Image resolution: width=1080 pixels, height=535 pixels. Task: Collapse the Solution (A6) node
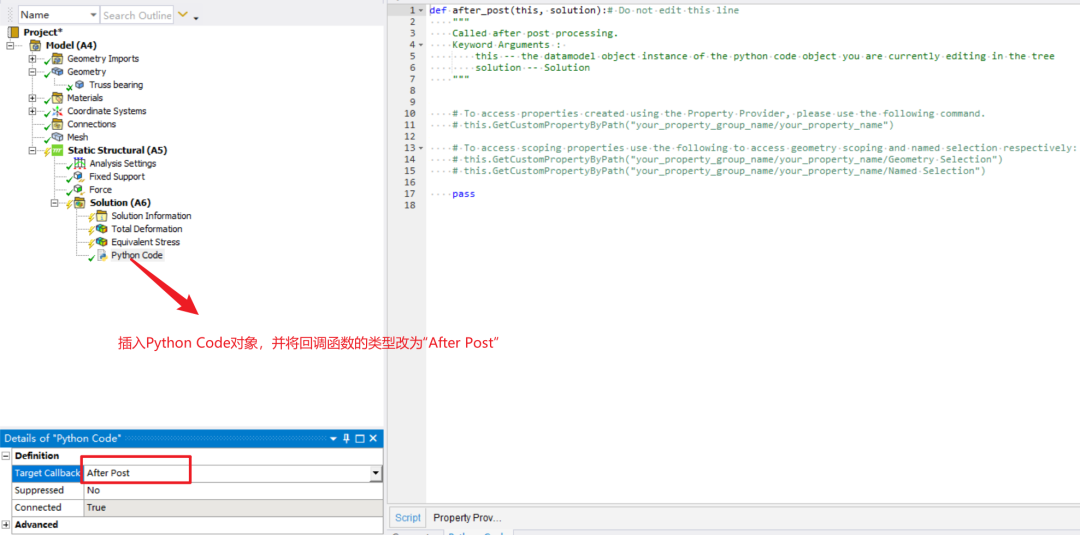point(54,202)
